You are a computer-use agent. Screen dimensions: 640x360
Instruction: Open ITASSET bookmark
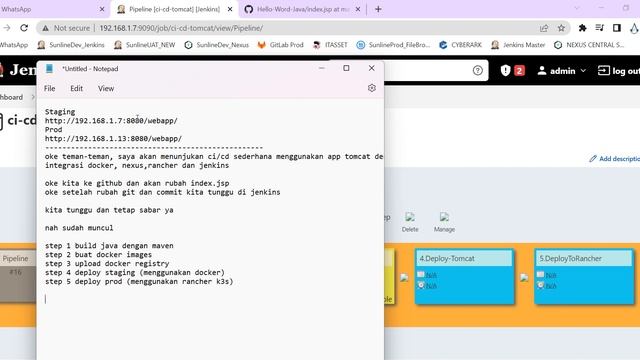click(x=330, y=45)
